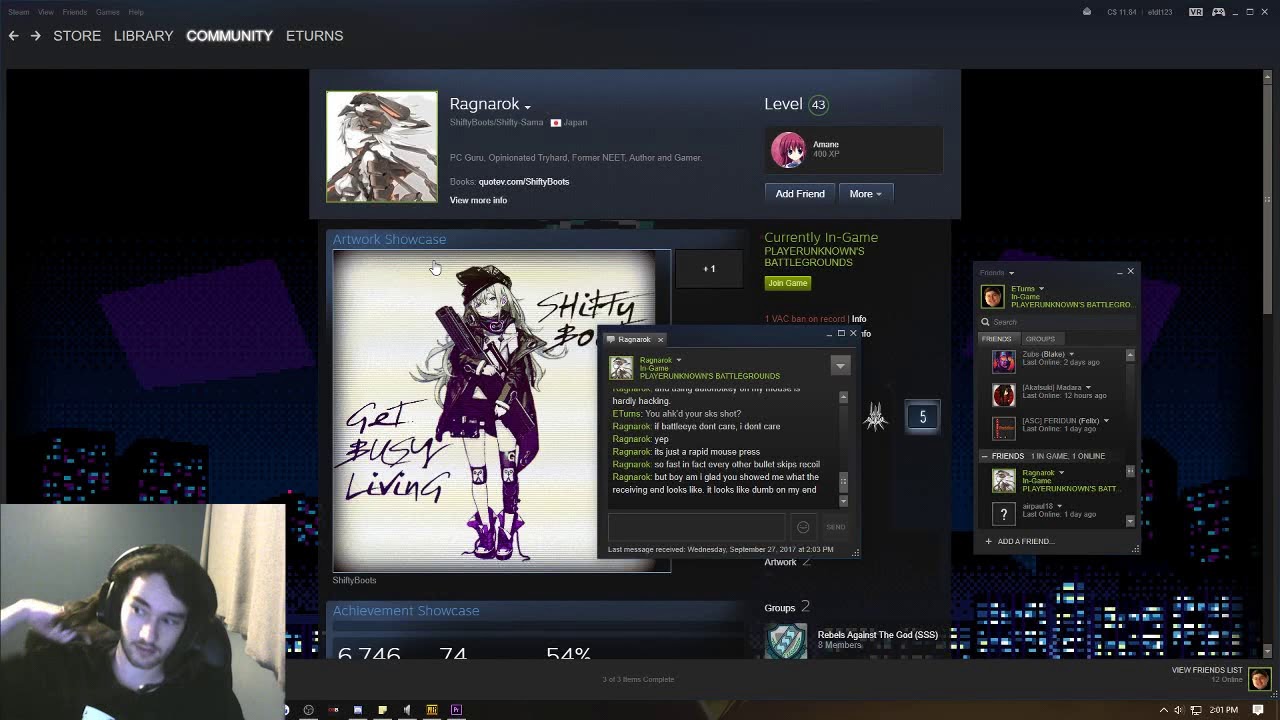
Task: Open the Windows action center icon
Action: tap(1258, 710)
